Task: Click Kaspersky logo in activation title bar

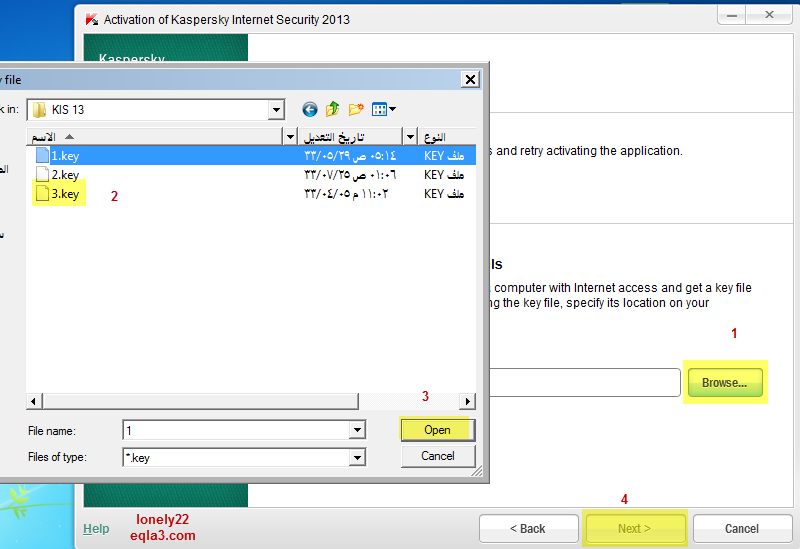Action: click(x=92, y=19)
